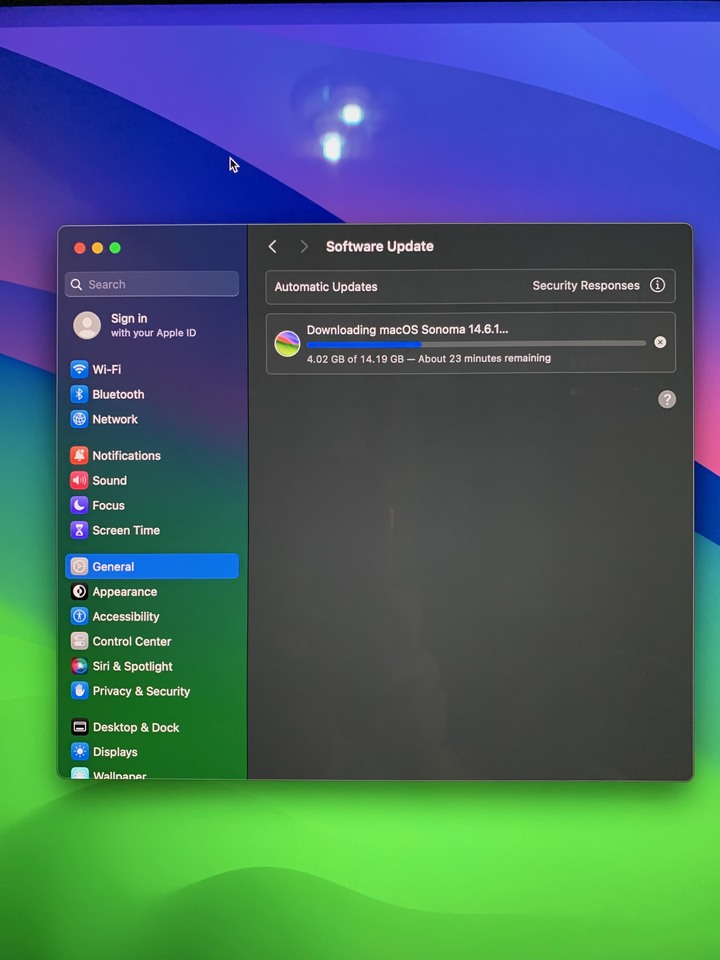Select the Network globe icon

79,419
